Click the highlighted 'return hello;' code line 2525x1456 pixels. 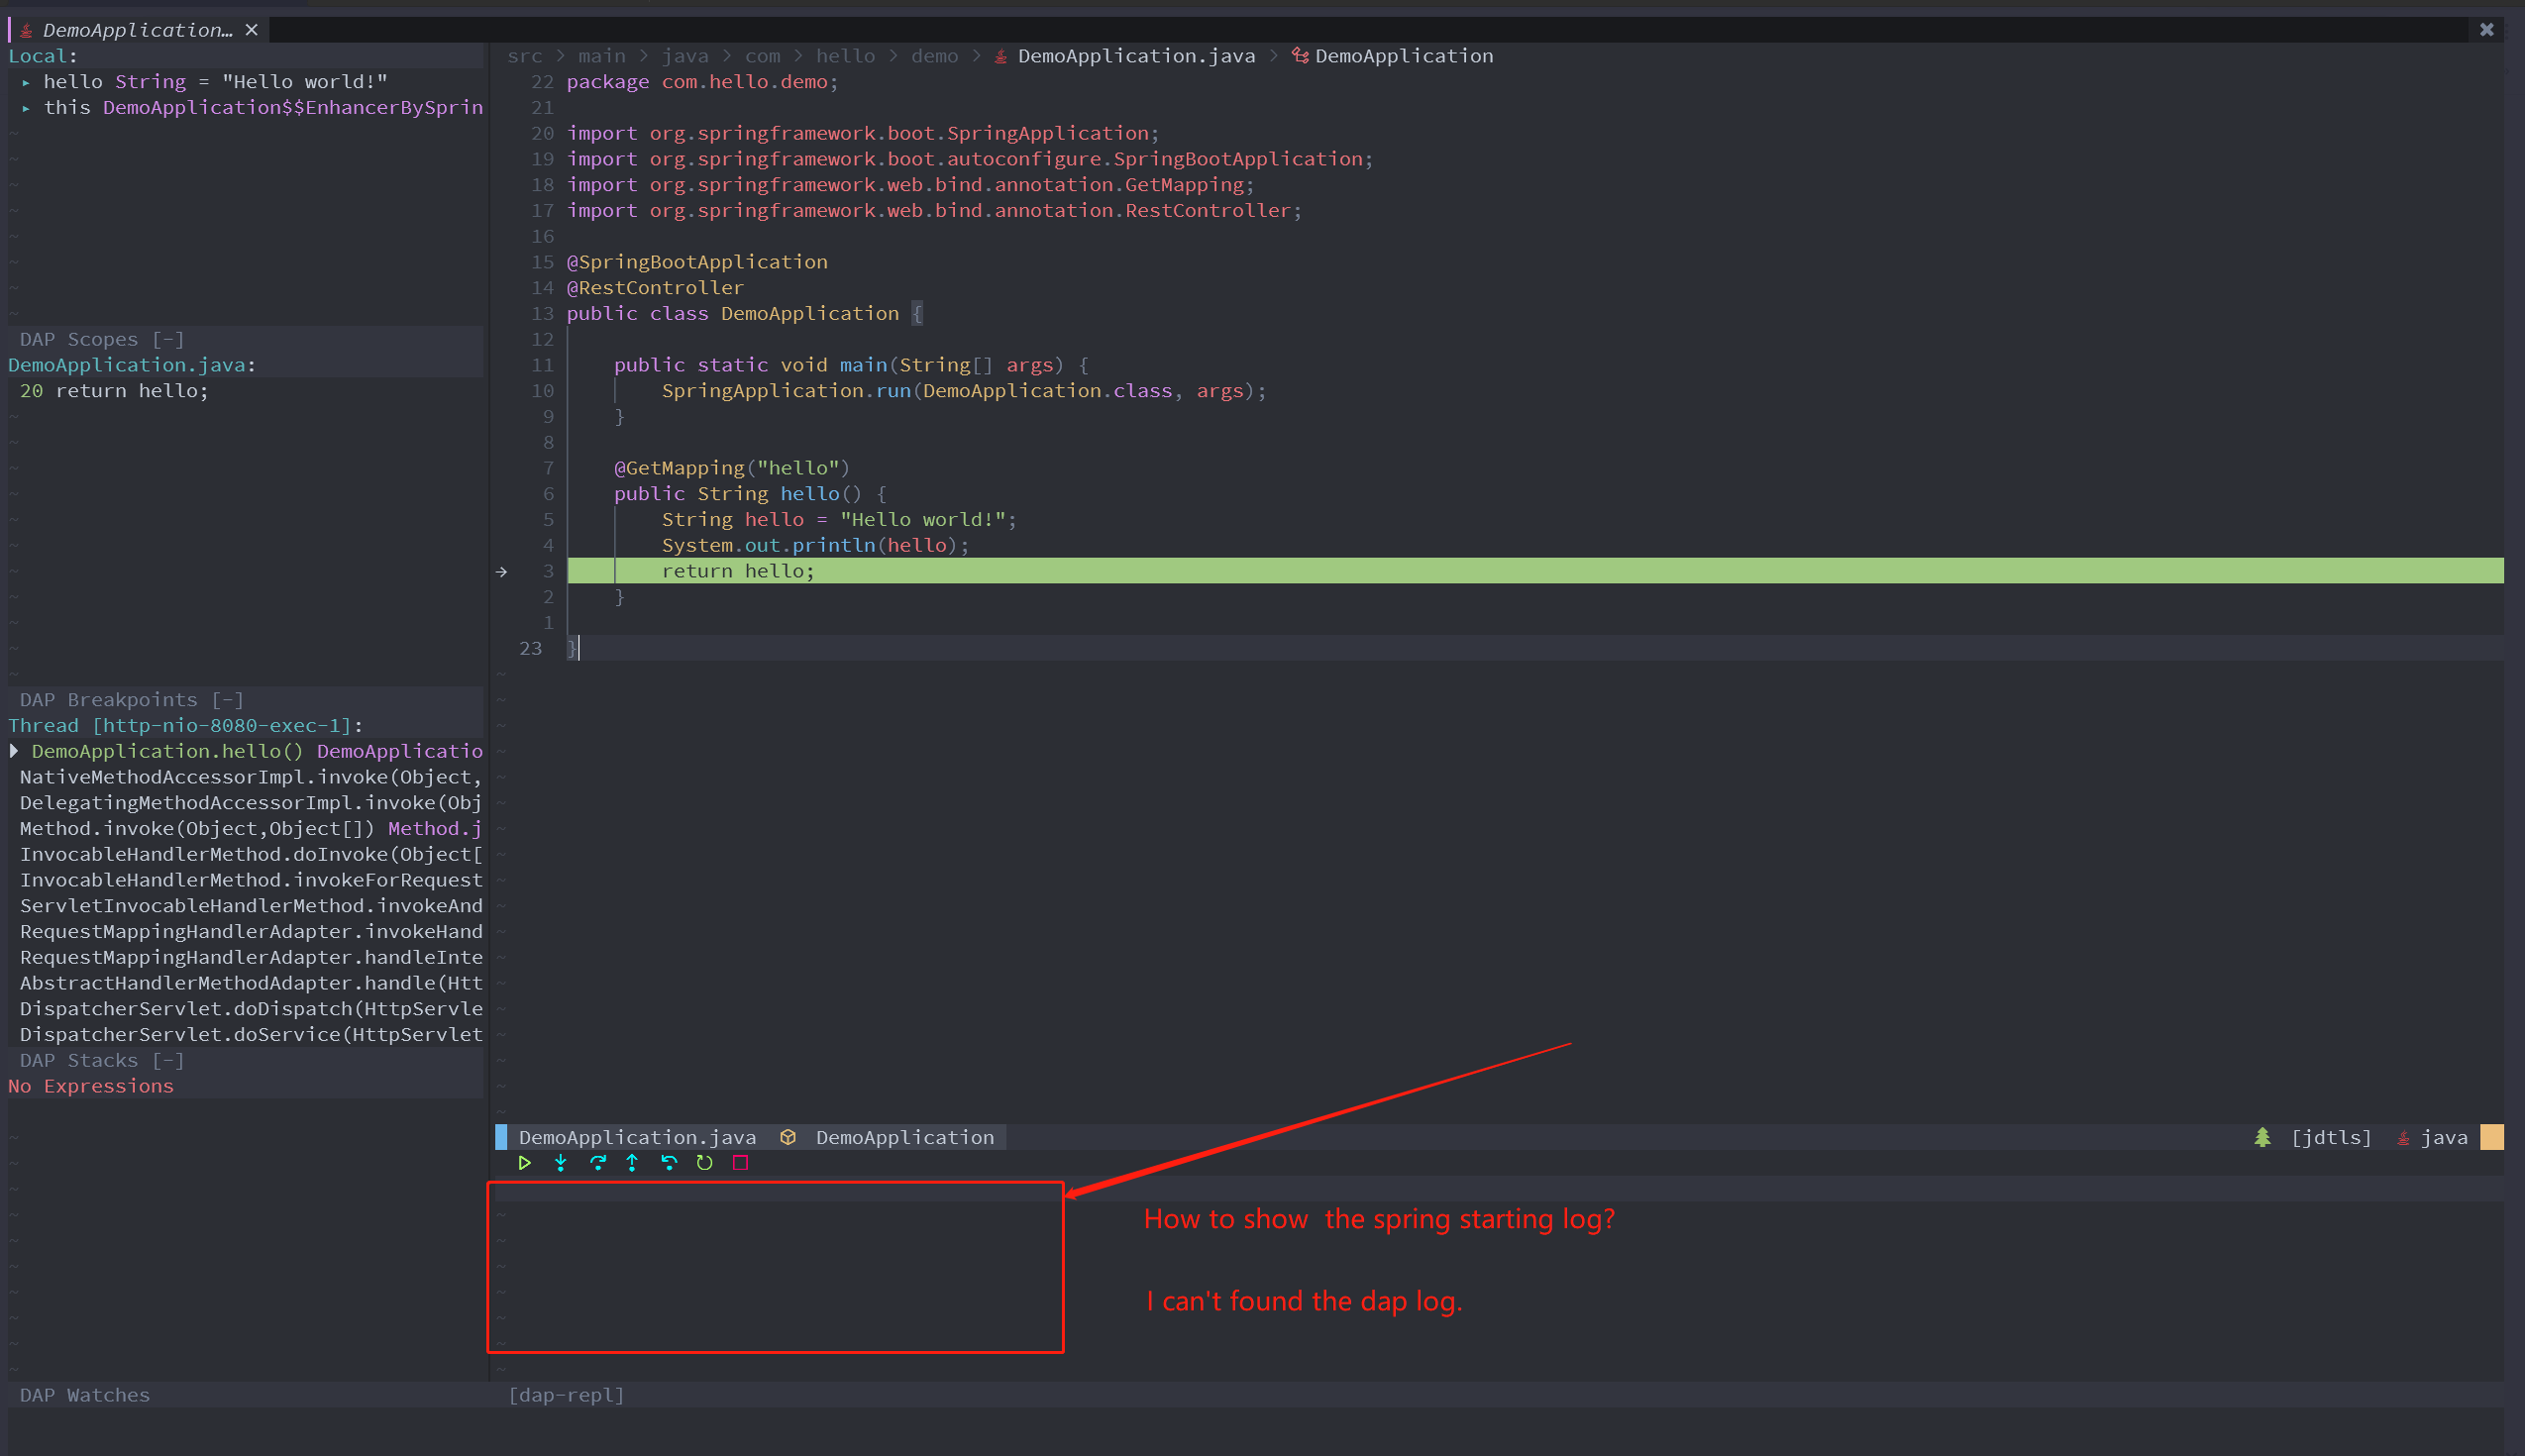coord(1535,571)
